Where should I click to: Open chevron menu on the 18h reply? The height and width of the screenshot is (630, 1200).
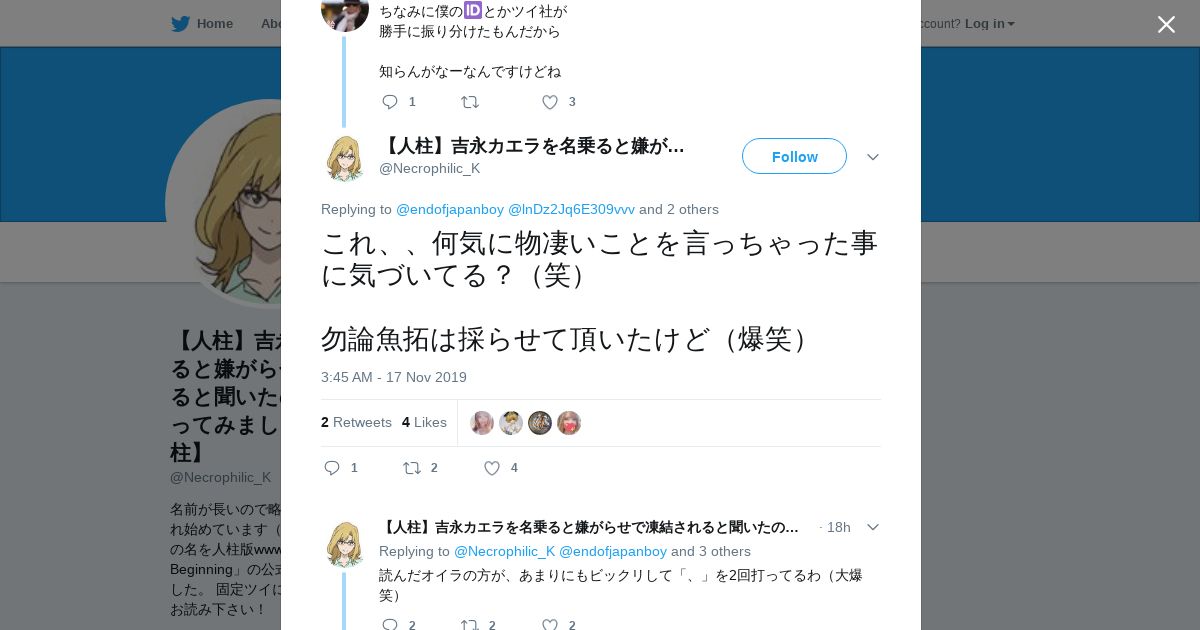[873, 527]
